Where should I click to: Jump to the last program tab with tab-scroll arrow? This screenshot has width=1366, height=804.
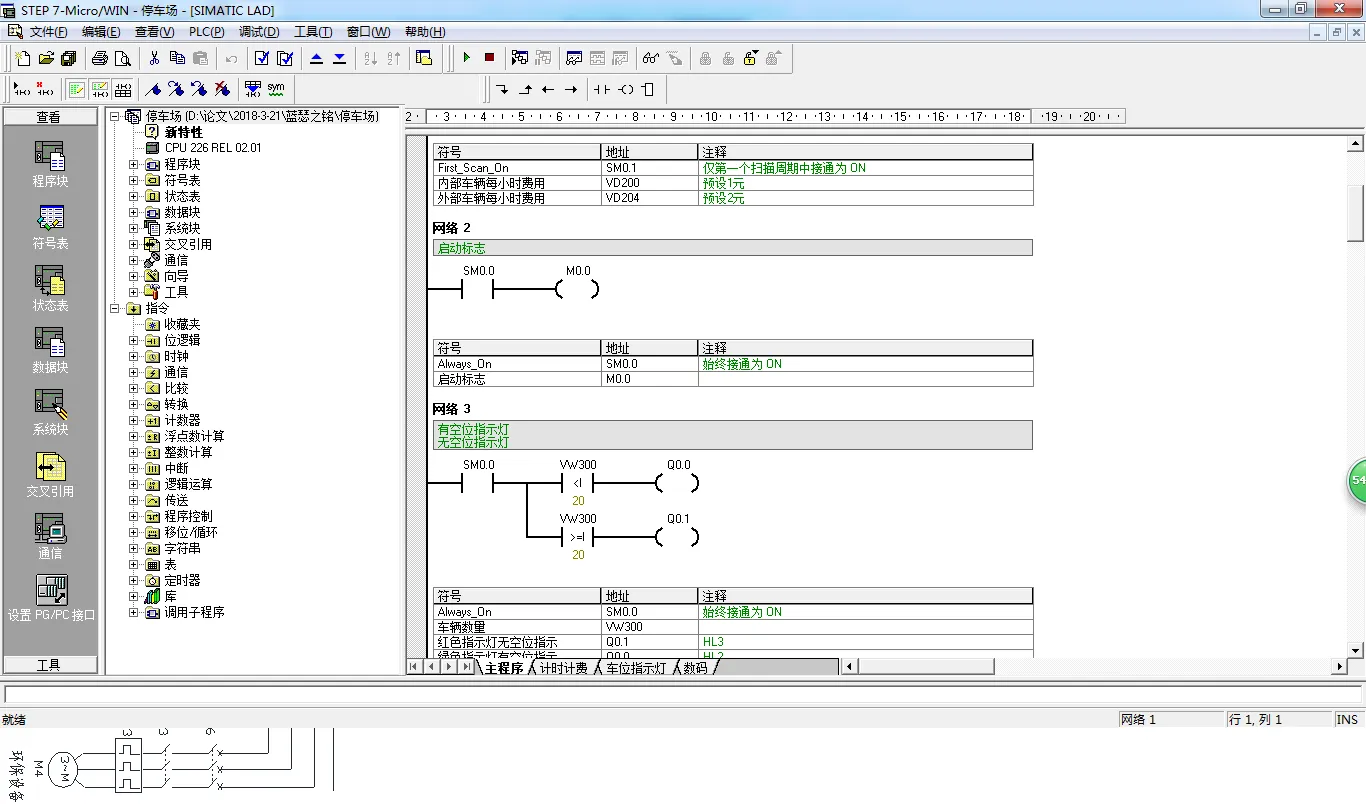(x=466, y=667)
